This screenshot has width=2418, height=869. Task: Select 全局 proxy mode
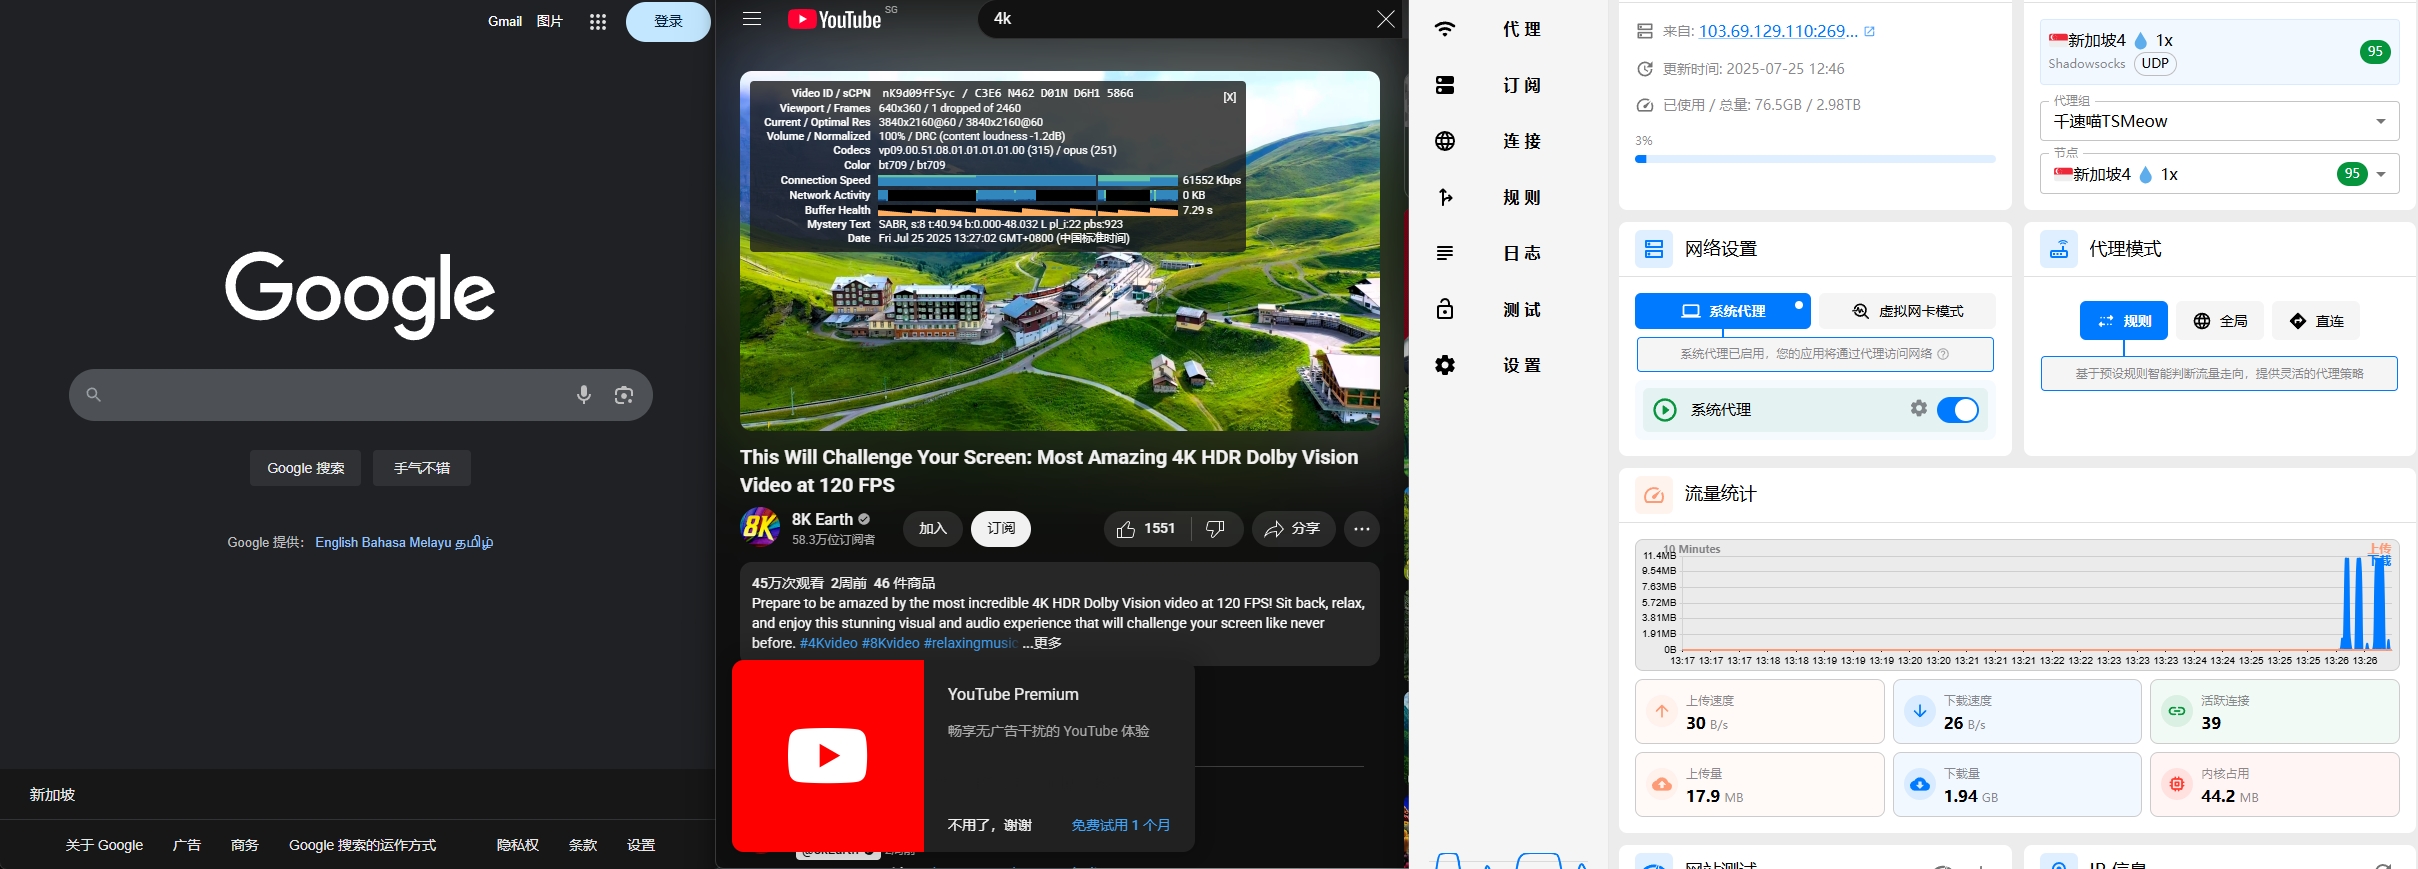pyautogui.click(x=2220, y=321)
